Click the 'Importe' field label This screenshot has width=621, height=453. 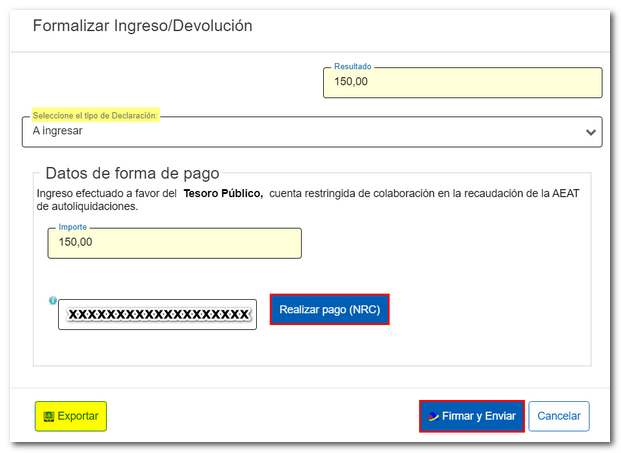[x=72, y=228]
